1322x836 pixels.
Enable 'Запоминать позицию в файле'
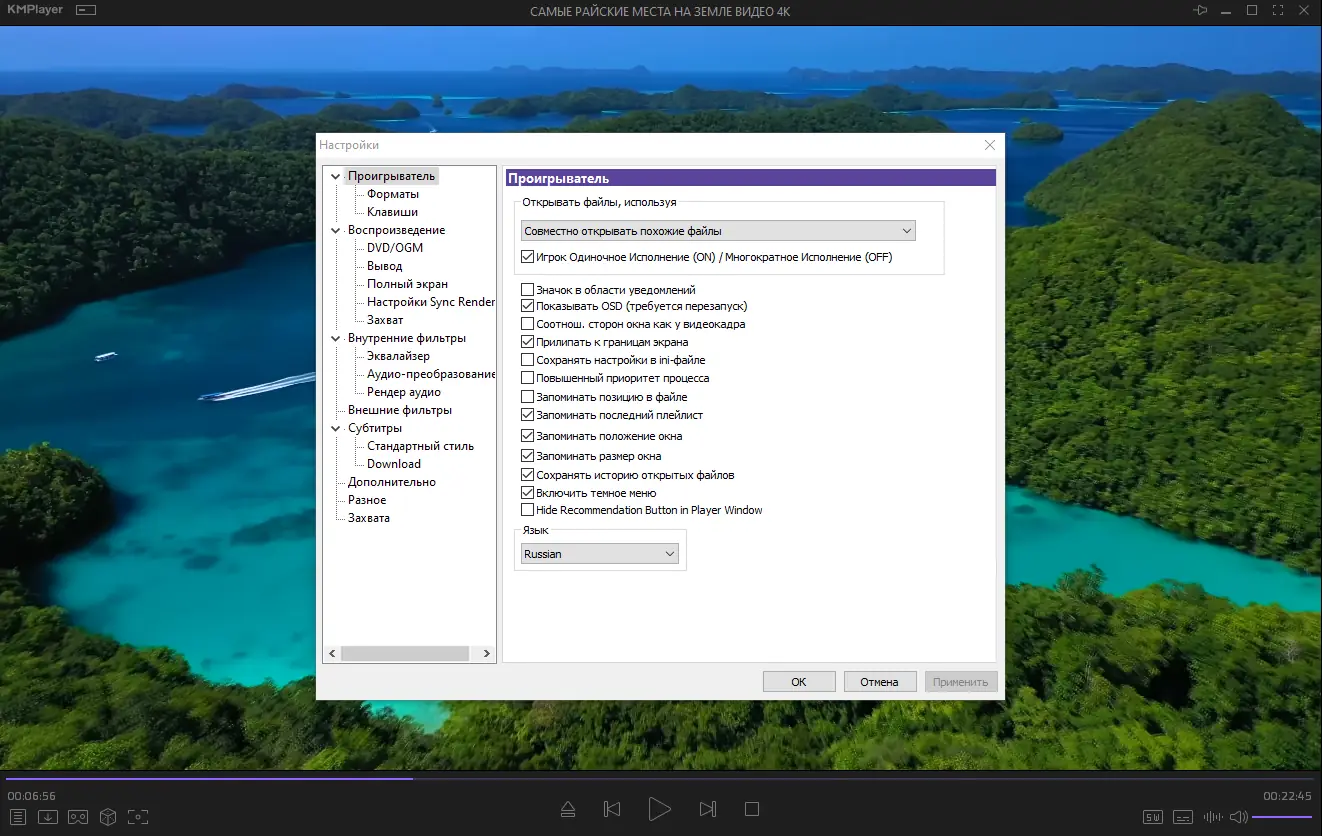pyautogui.click(x=528, y=397)
